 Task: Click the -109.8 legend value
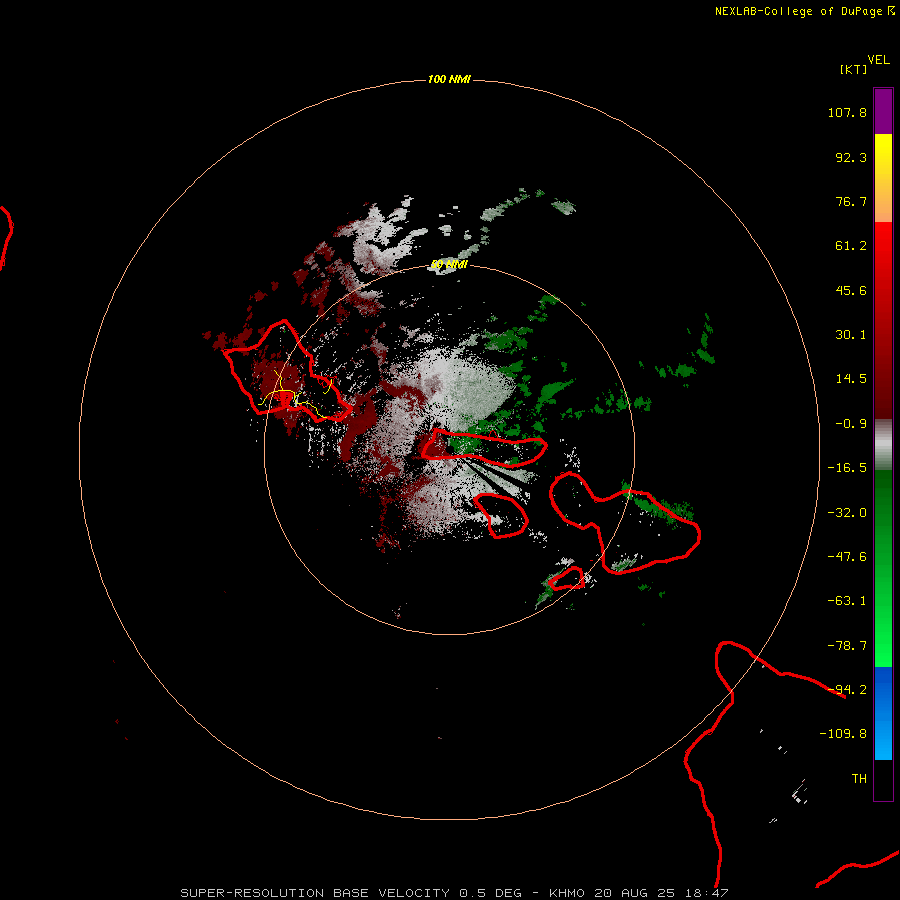pyautogui.click(x=843, y=734)
